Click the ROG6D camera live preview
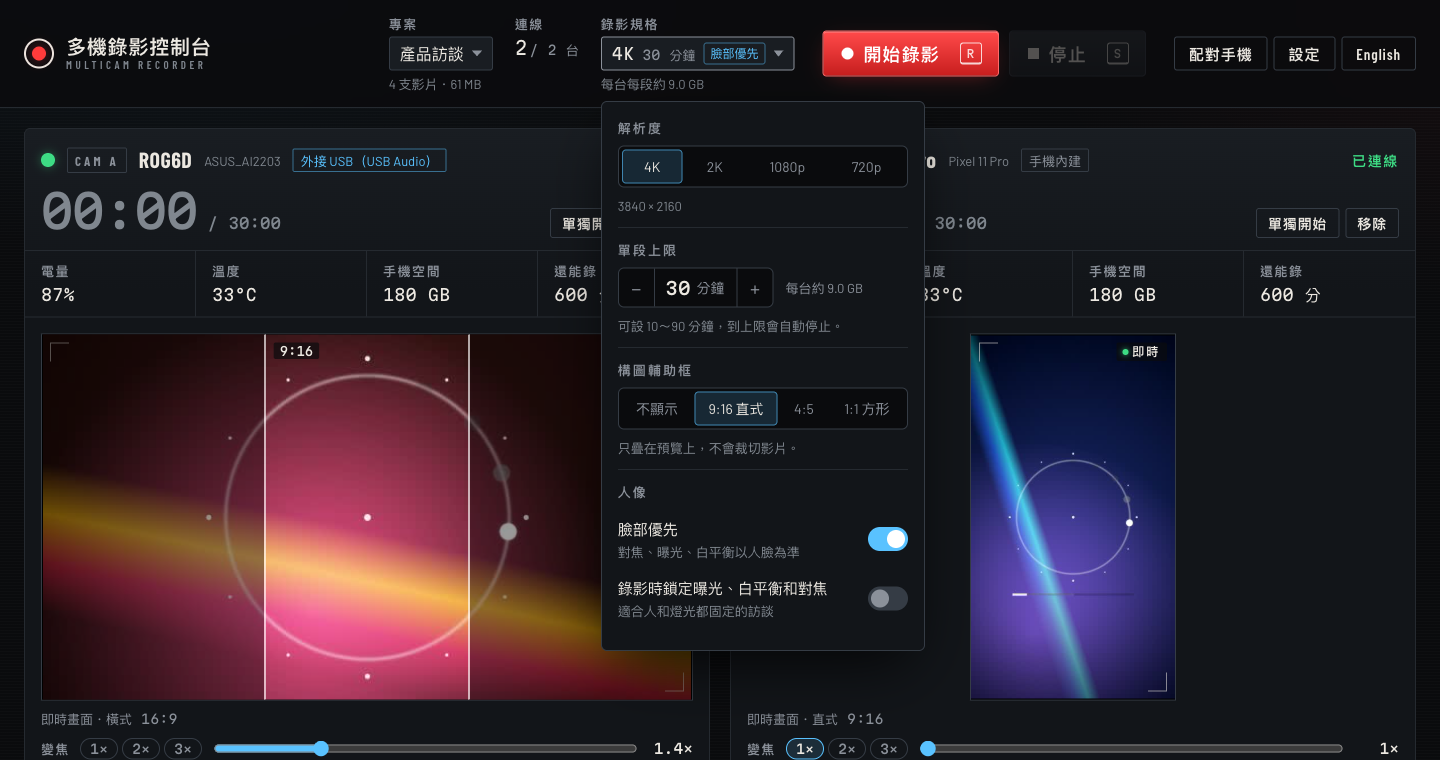 (x=366, y=516)
